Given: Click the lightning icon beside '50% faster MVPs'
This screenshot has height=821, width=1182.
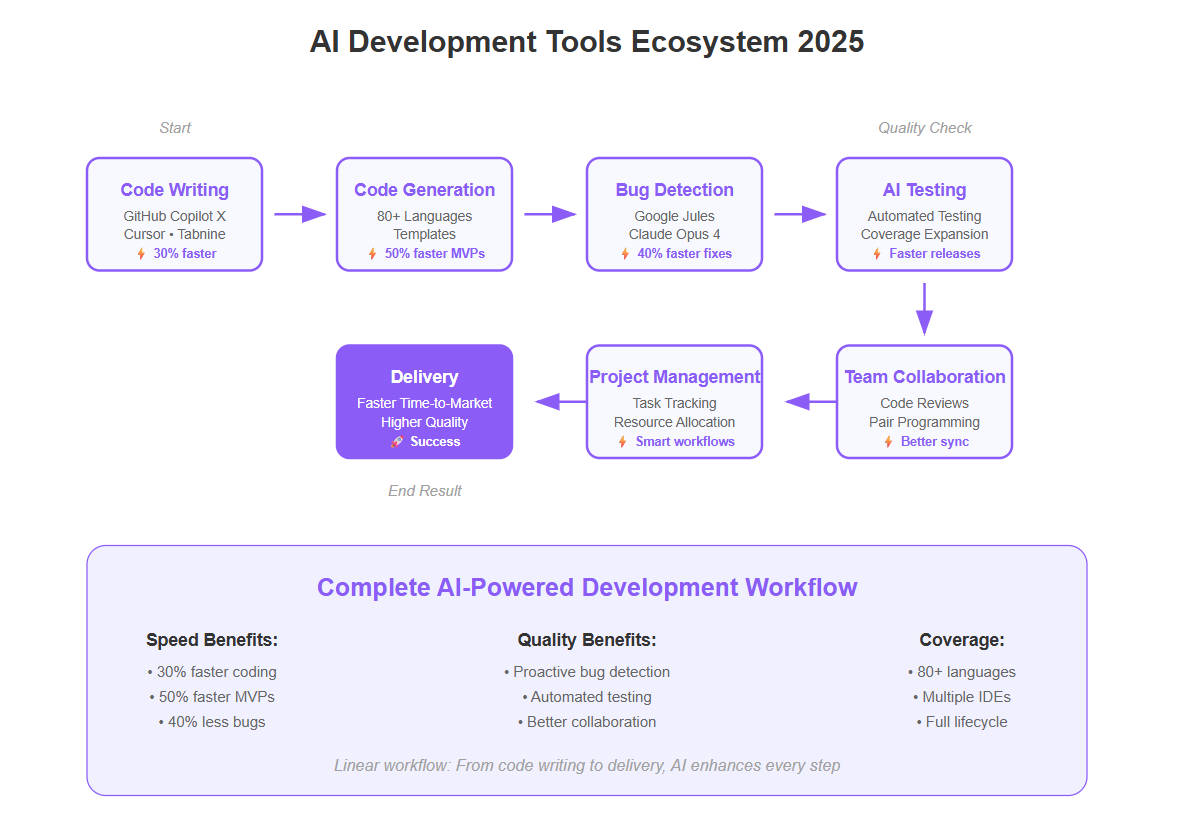Looking at the screenshot, I should (372, 254).
